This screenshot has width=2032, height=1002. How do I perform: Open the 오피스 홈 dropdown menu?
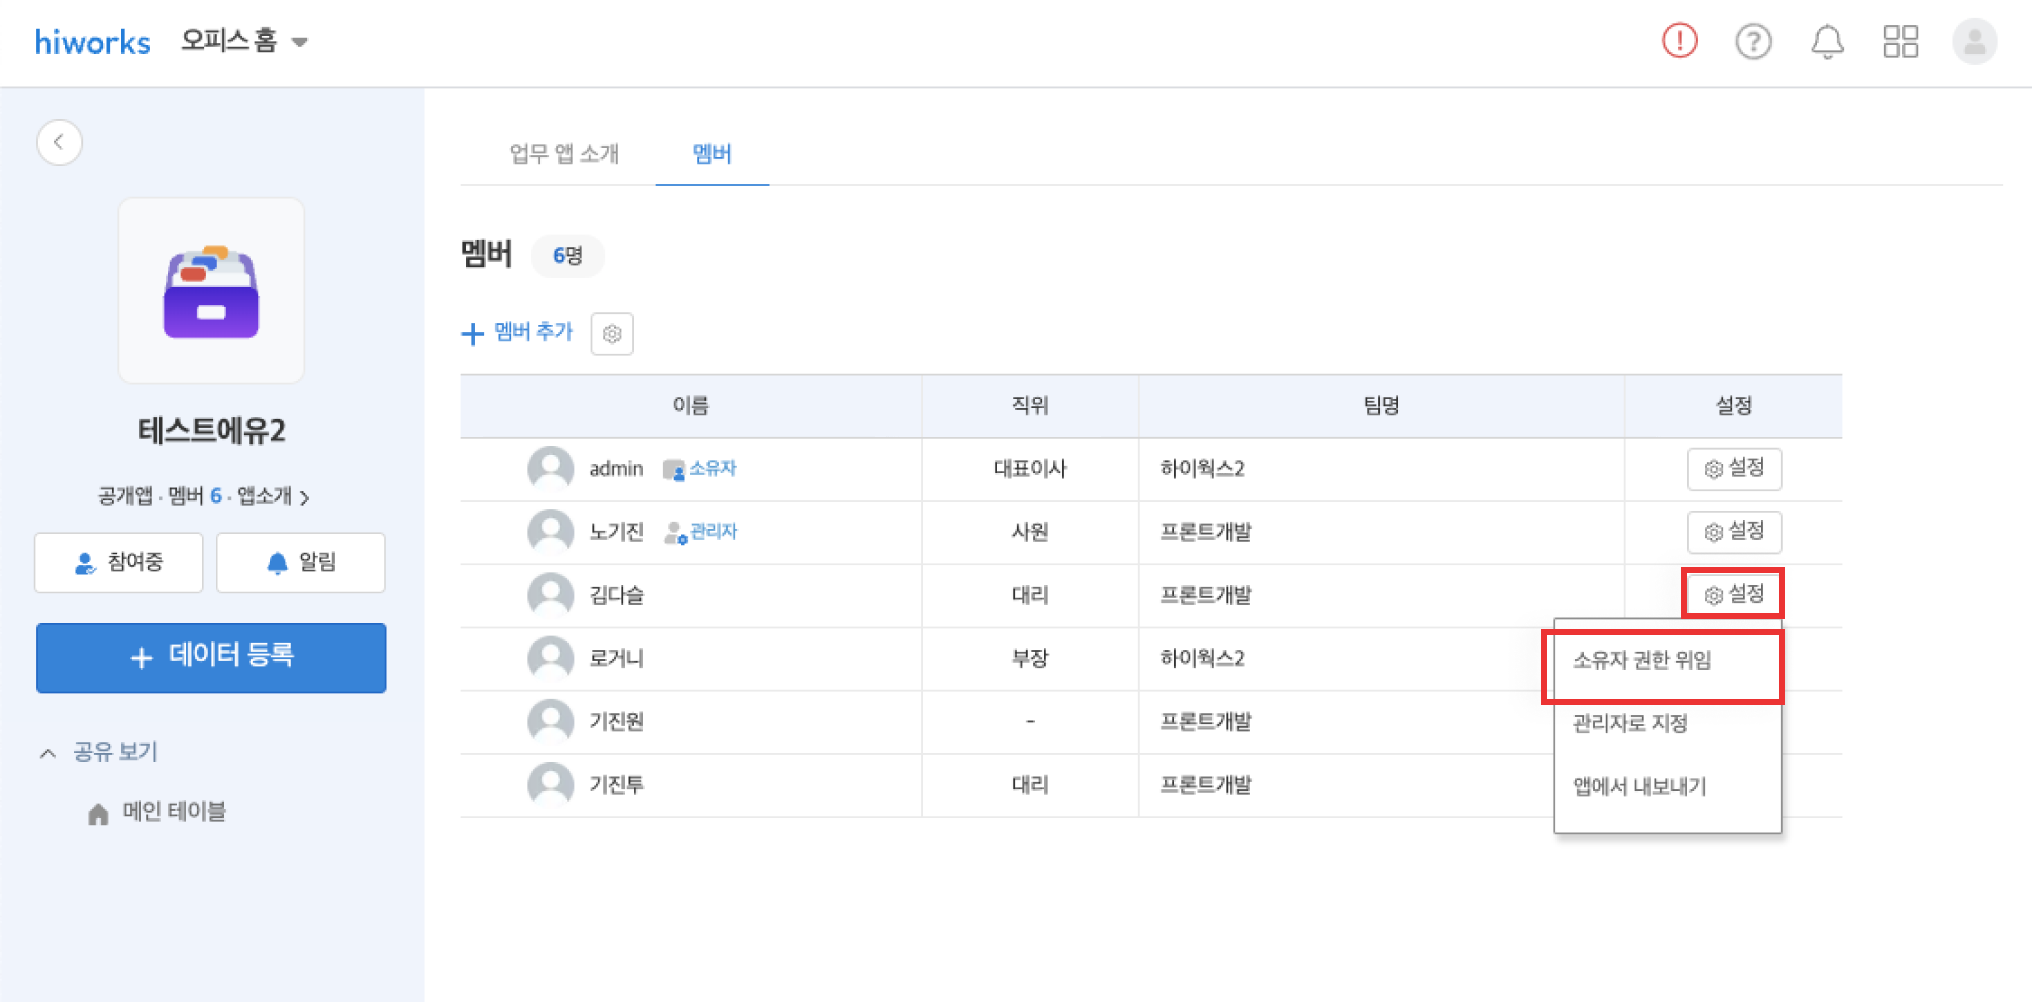[245, 41]
